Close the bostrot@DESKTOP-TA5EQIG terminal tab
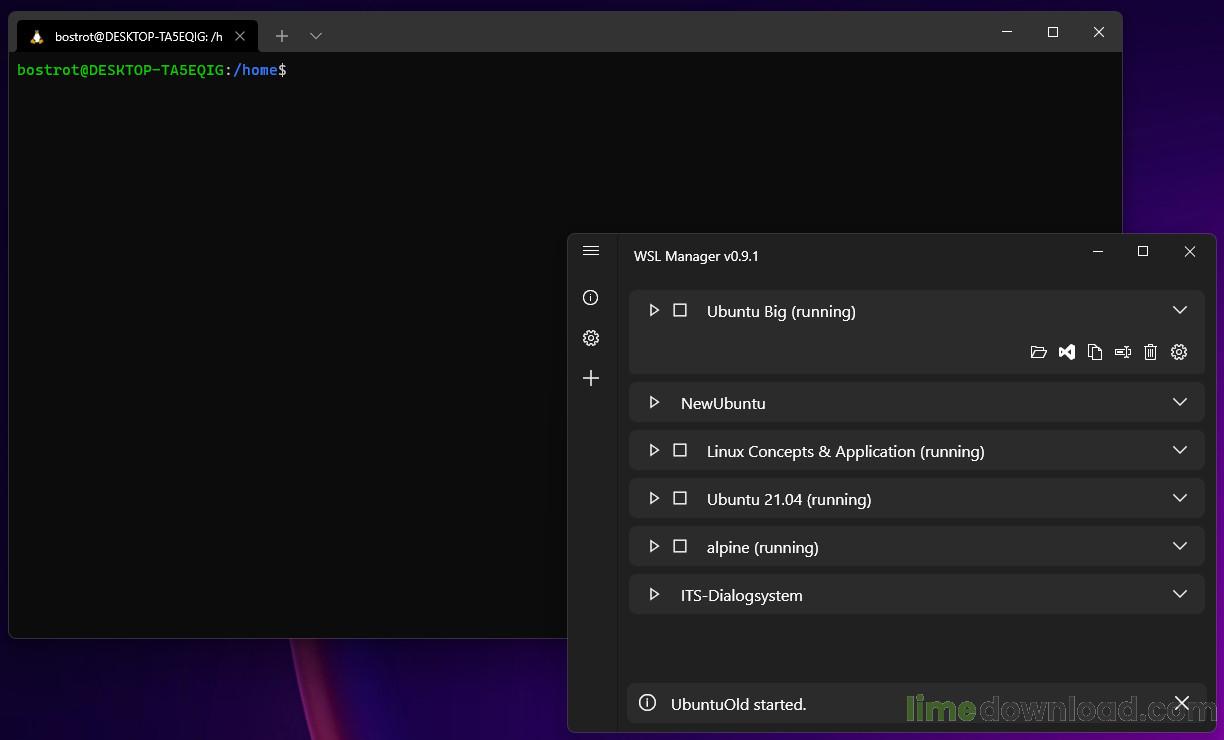The width and height of the screenshot is (1224, 740). coord(240,36)
